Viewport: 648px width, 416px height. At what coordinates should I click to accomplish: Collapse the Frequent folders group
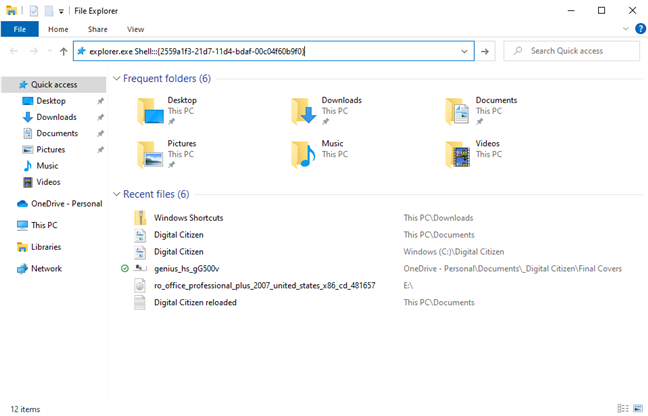tap(117, 78)
